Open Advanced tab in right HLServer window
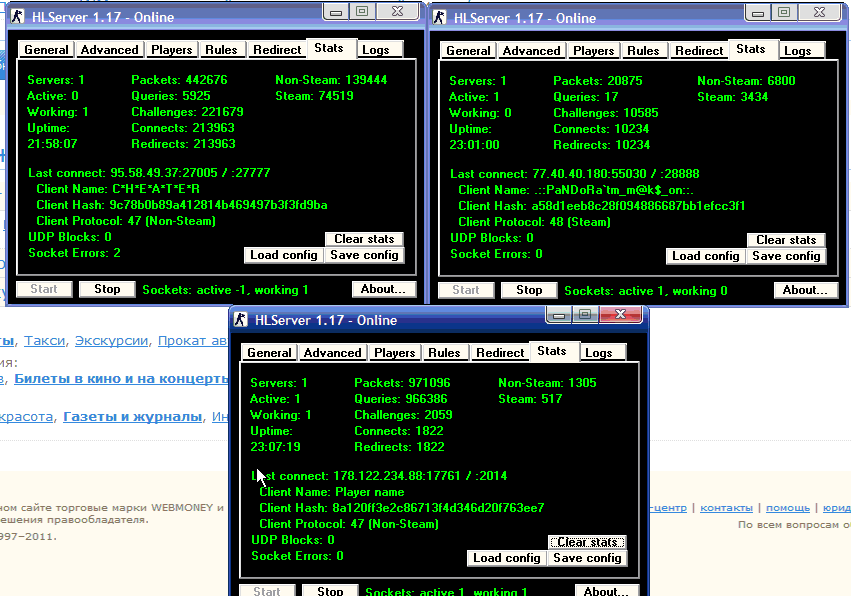Viewport: 851px width, 596px height. 531,51
